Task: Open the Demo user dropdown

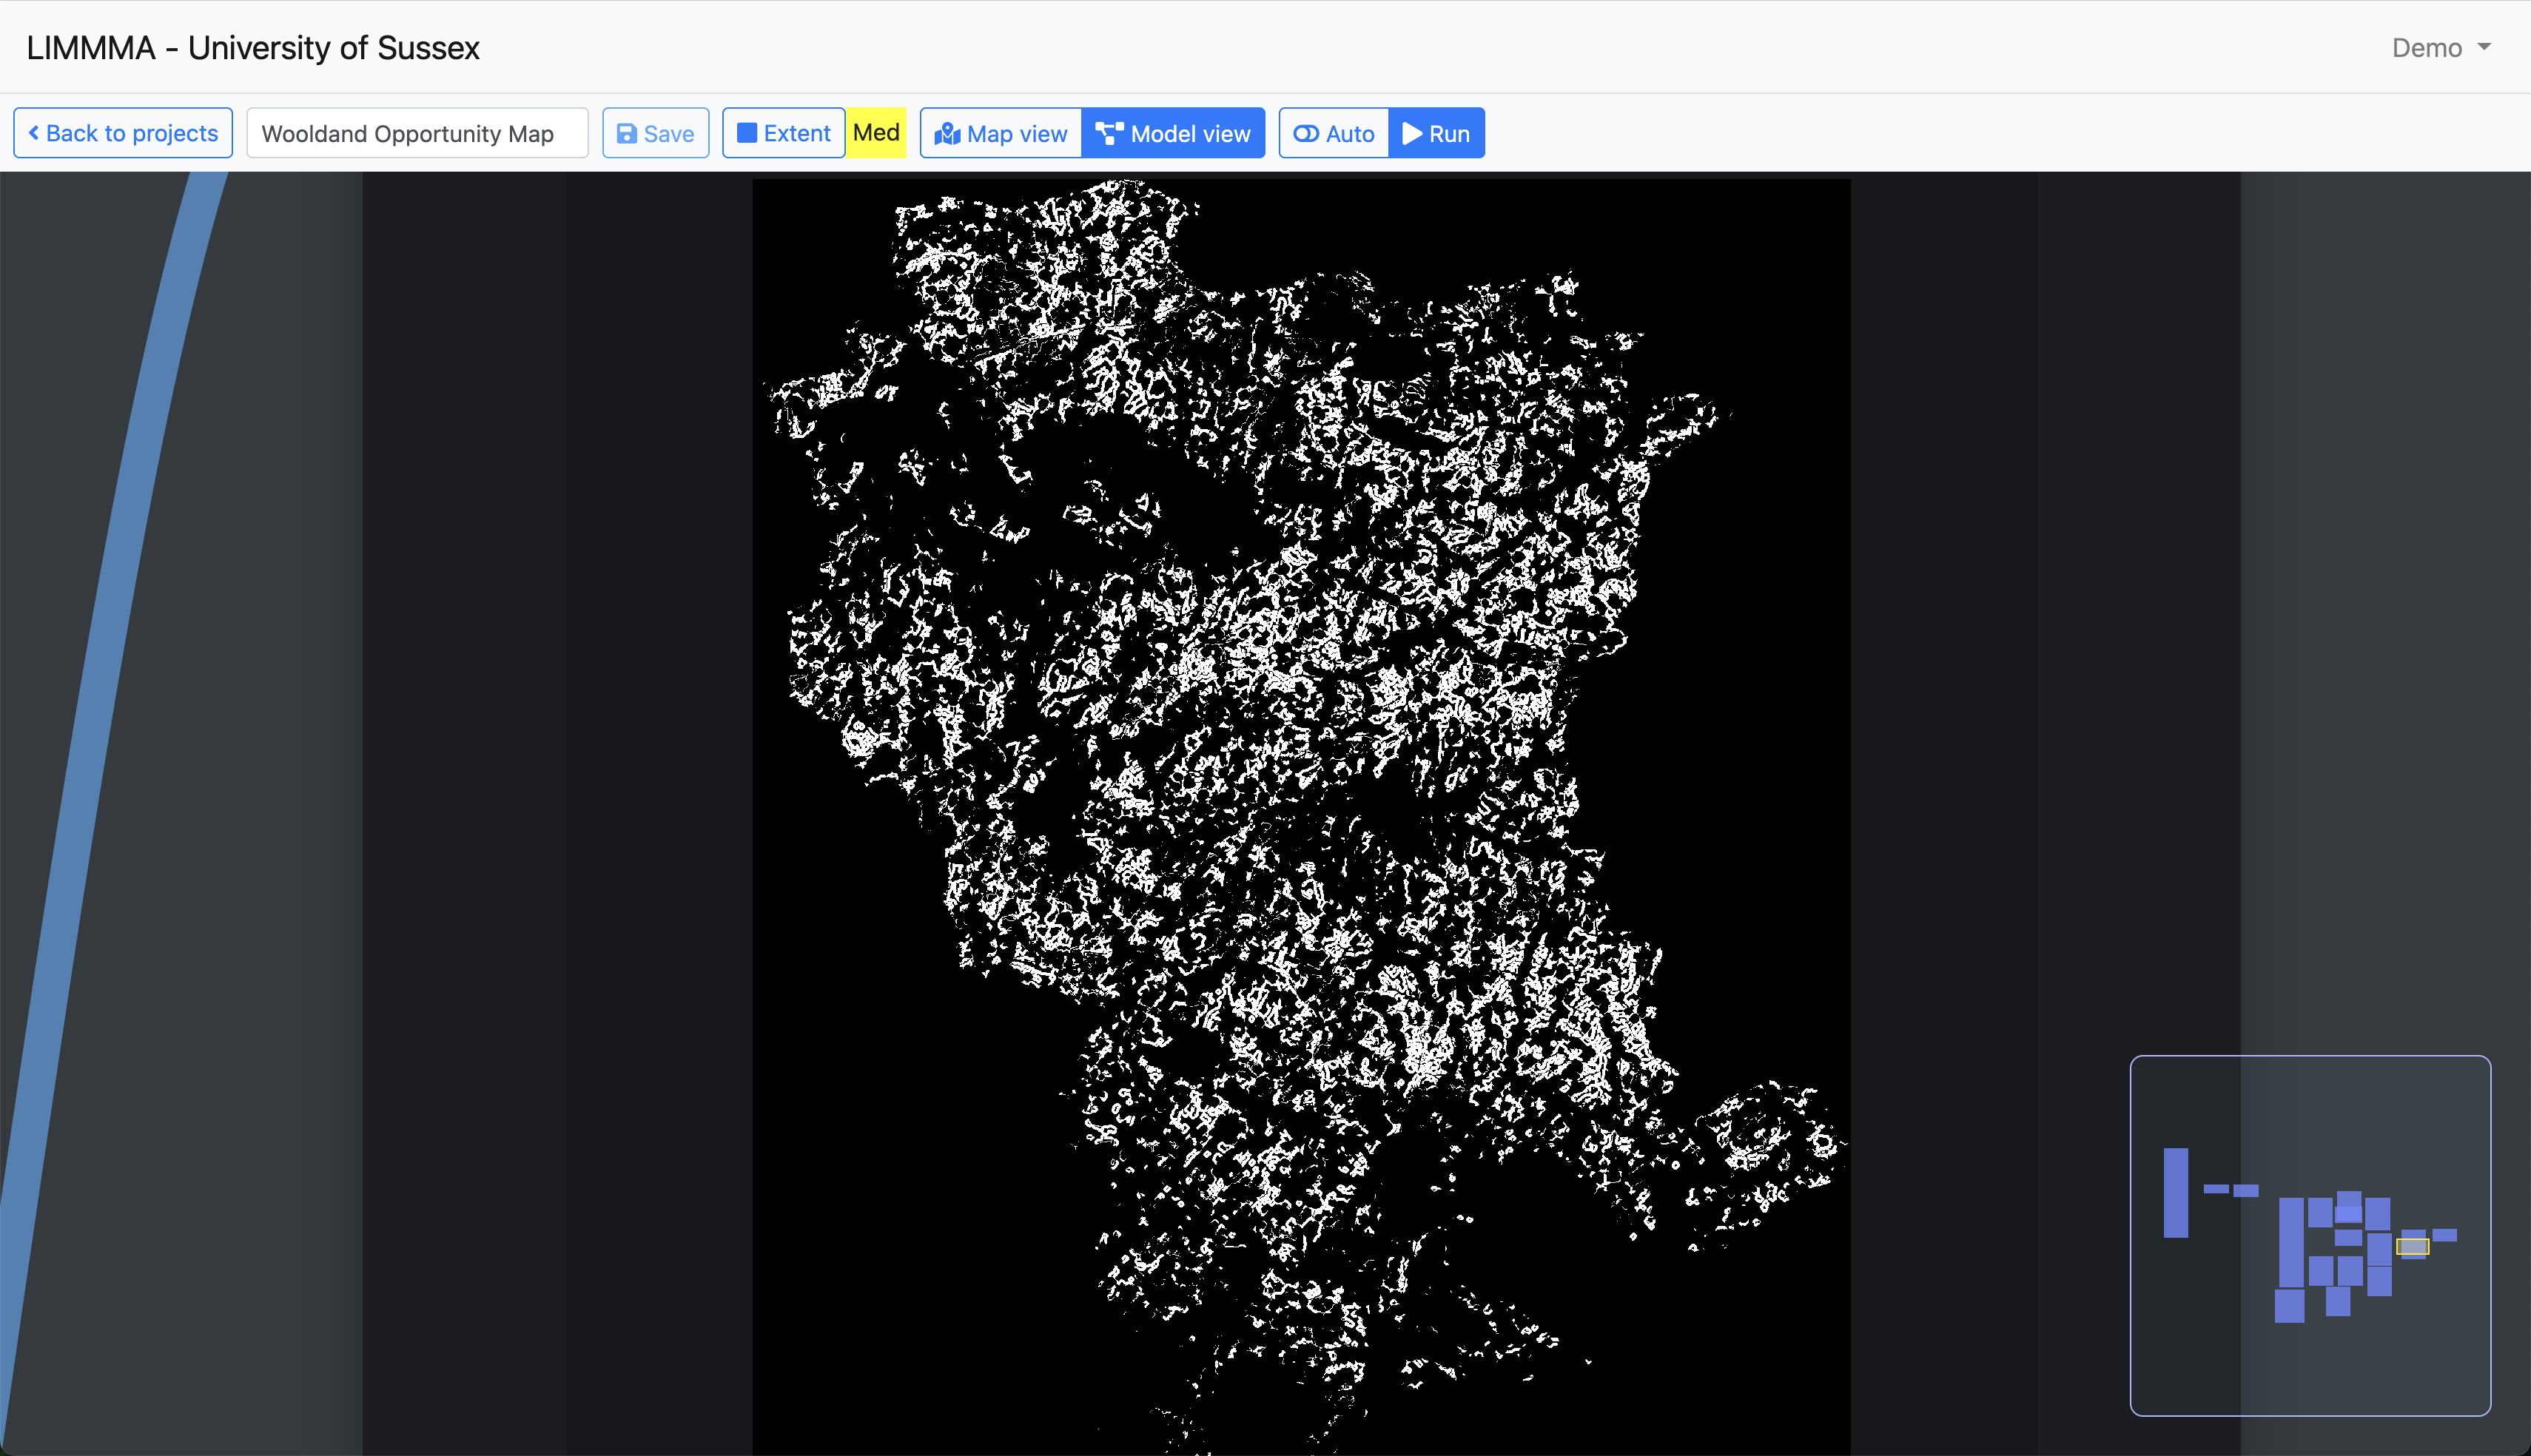Action: pos(2440,48)
